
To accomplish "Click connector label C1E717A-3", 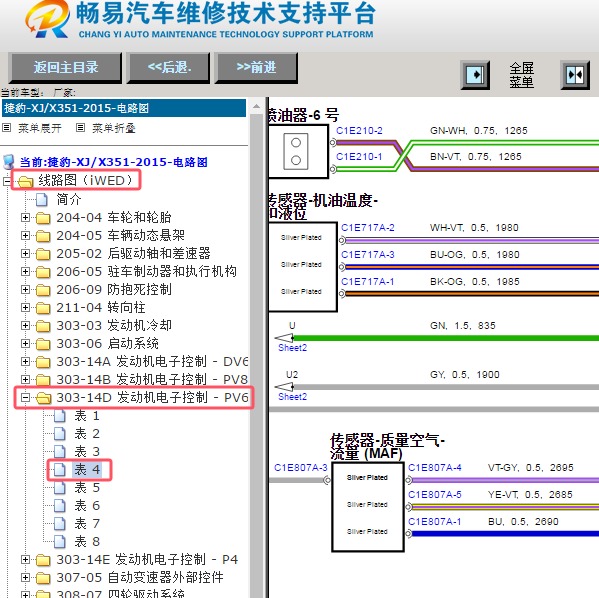I will point(367,254).
